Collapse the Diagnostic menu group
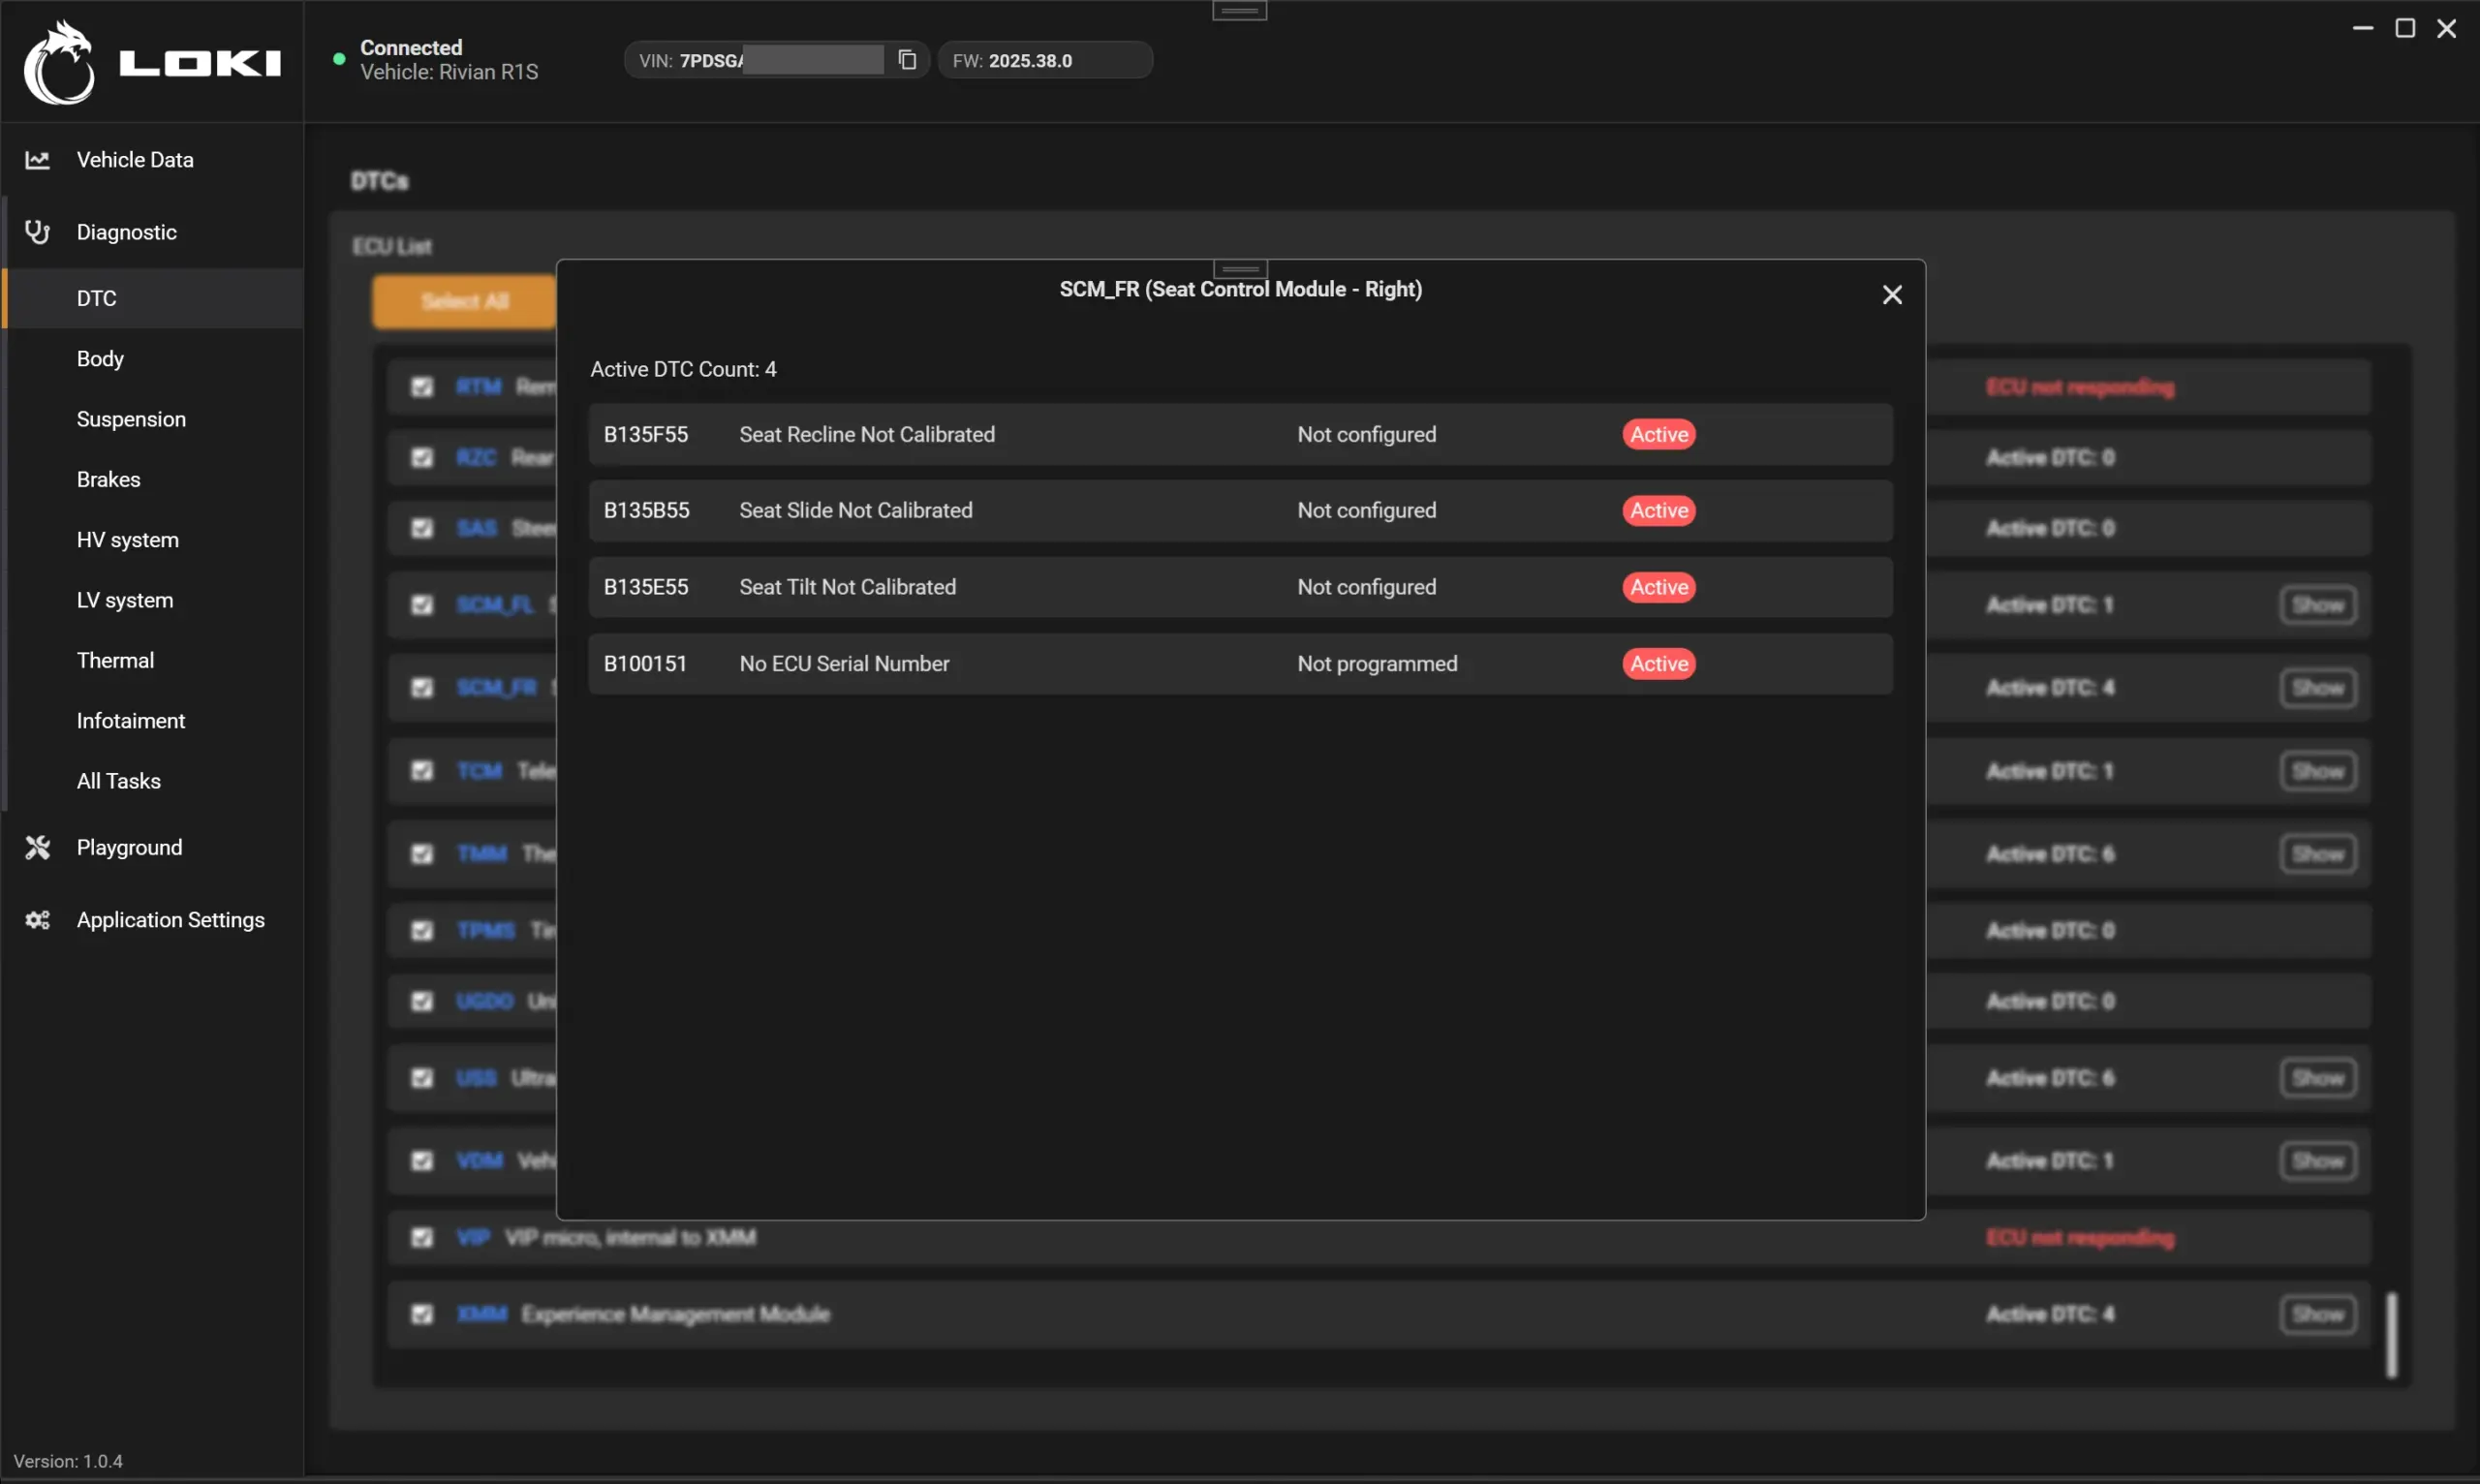The width and height of the screenshot is (2480, 1484). 154,232
